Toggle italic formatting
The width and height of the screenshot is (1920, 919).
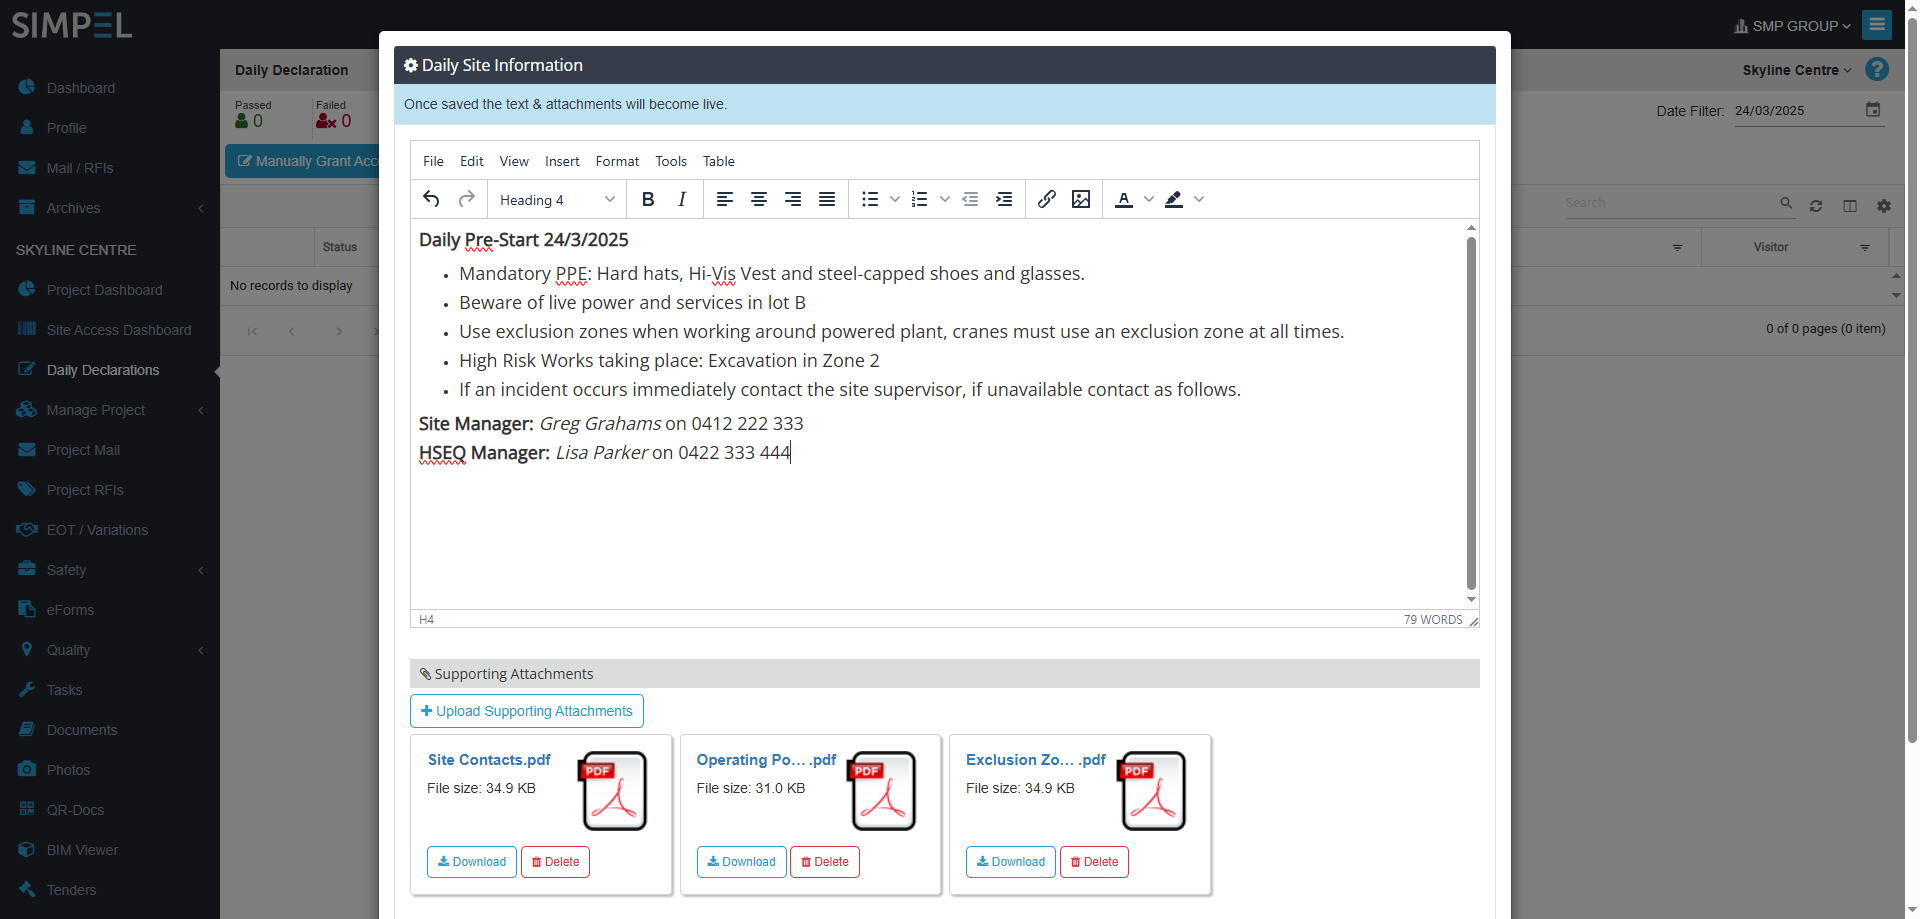[682, 199]
